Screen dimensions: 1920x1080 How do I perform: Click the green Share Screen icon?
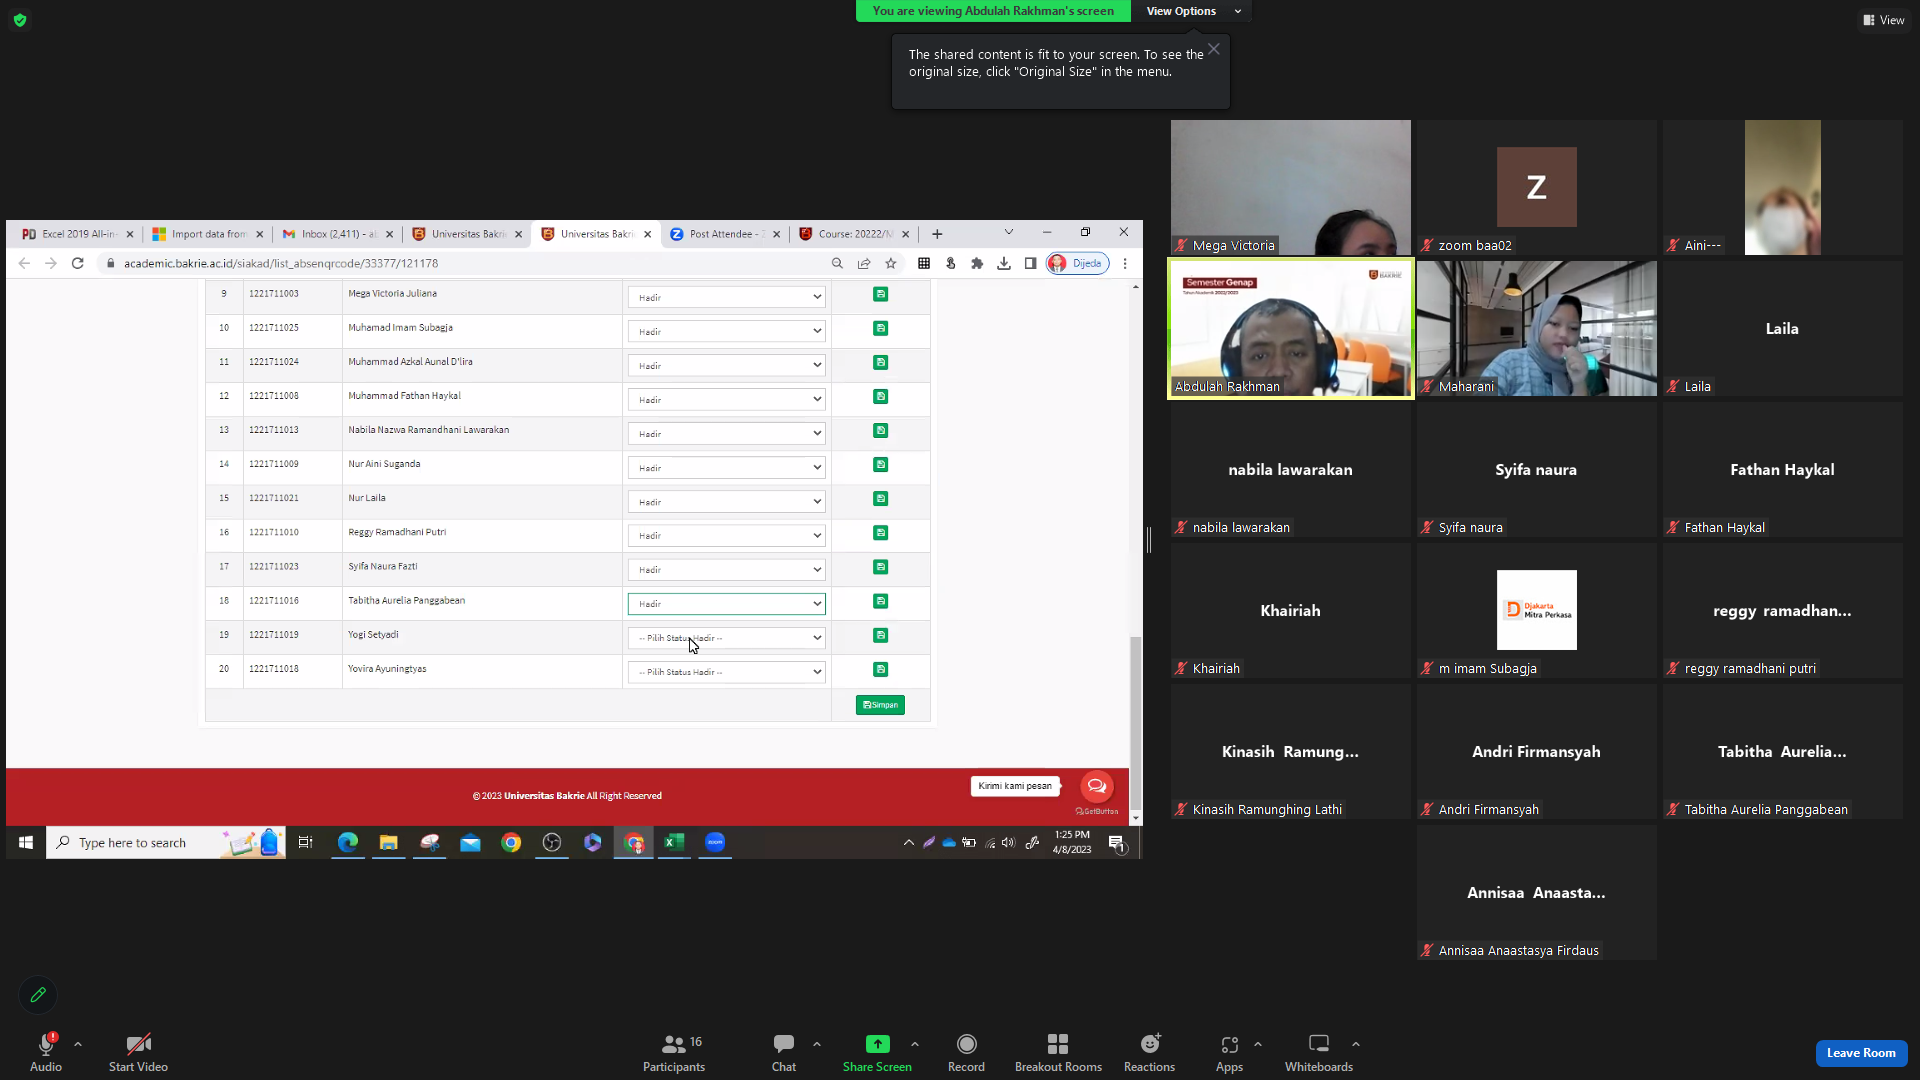click(877, 1044)
